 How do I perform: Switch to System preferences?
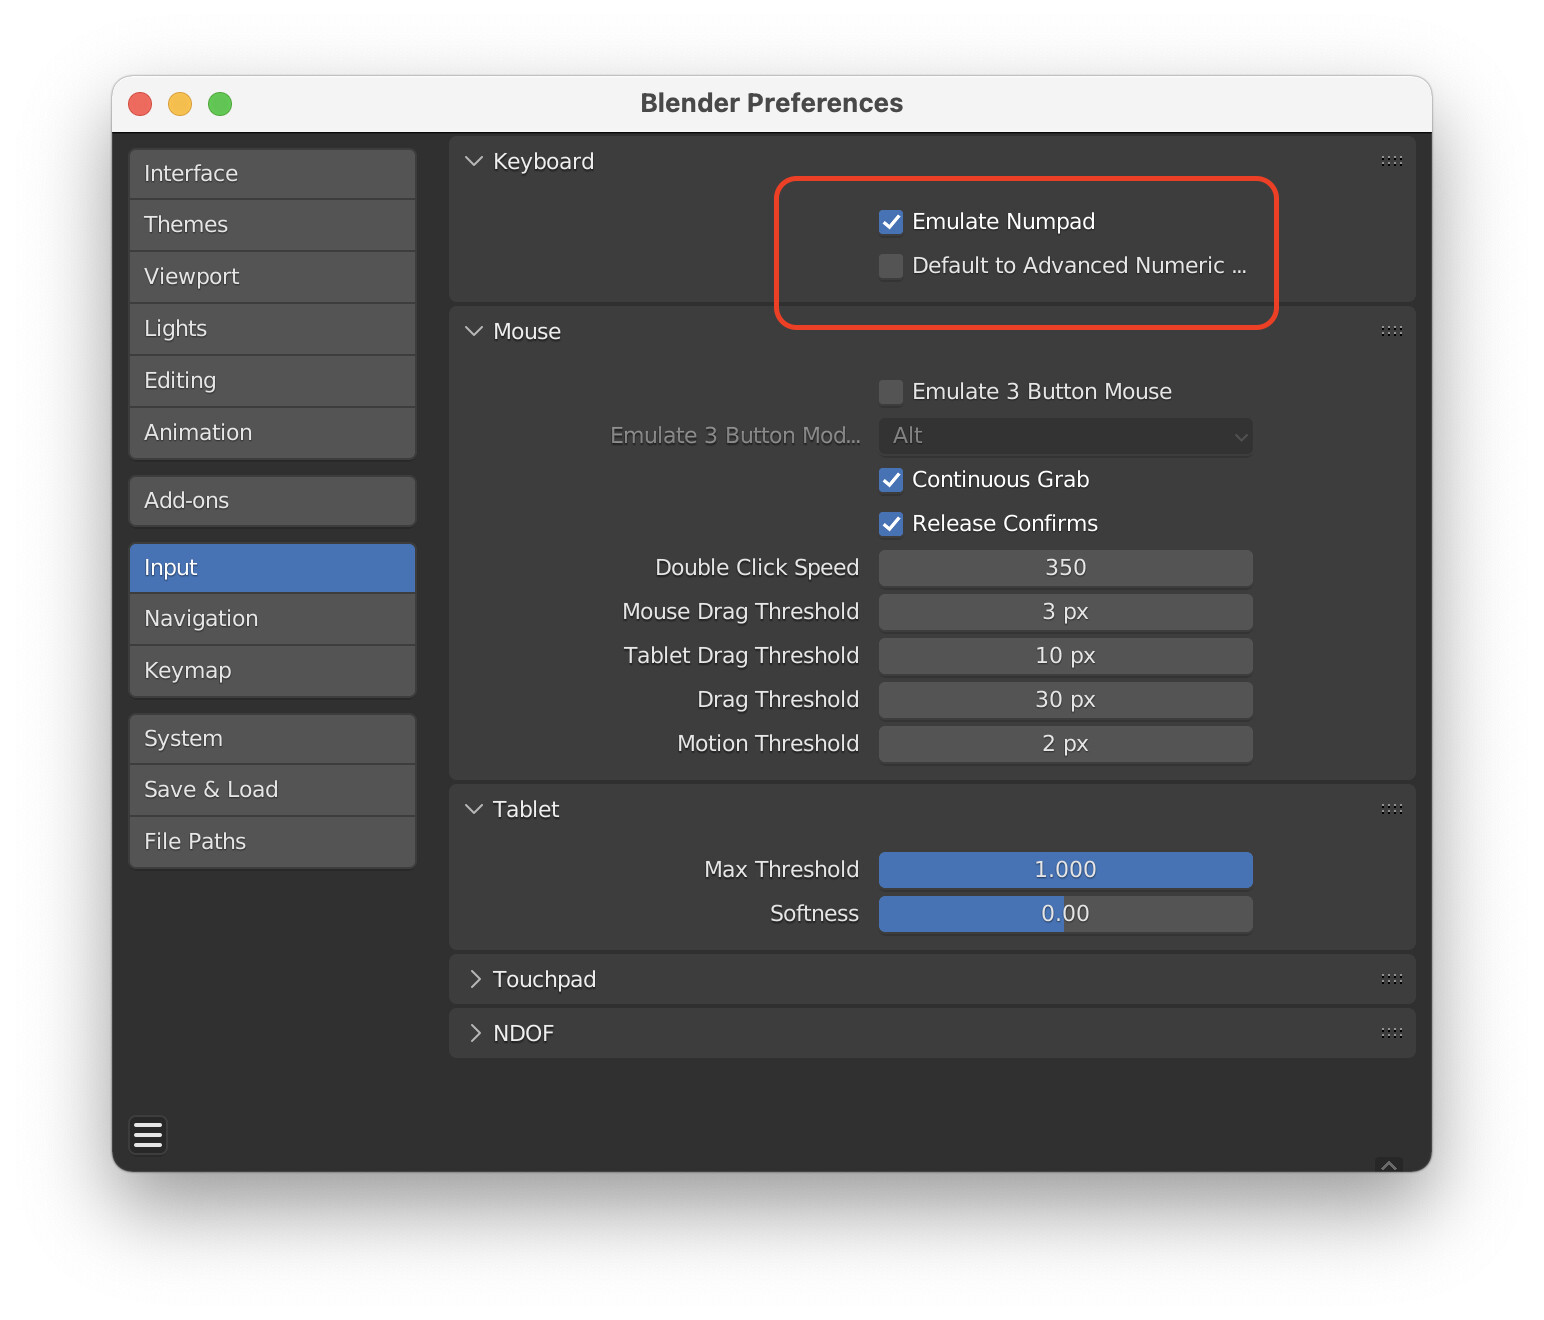pos(272,739)
